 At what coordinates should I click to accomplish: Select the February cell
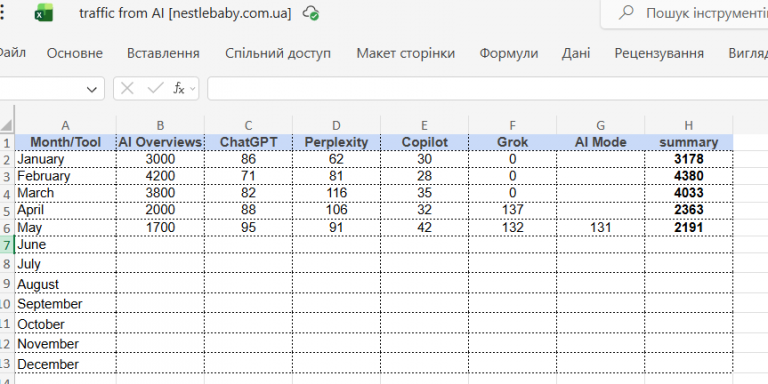tap(66, 176)
